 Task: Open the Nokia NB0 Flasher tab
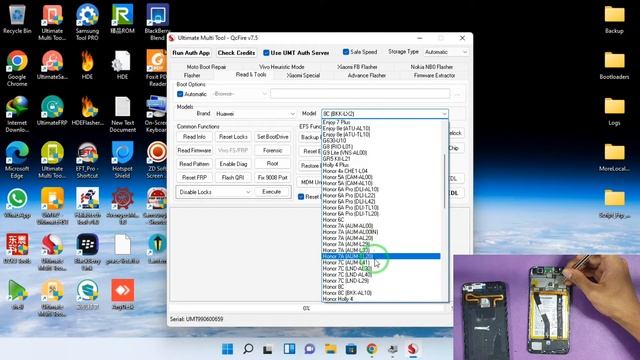pos(431,67)
